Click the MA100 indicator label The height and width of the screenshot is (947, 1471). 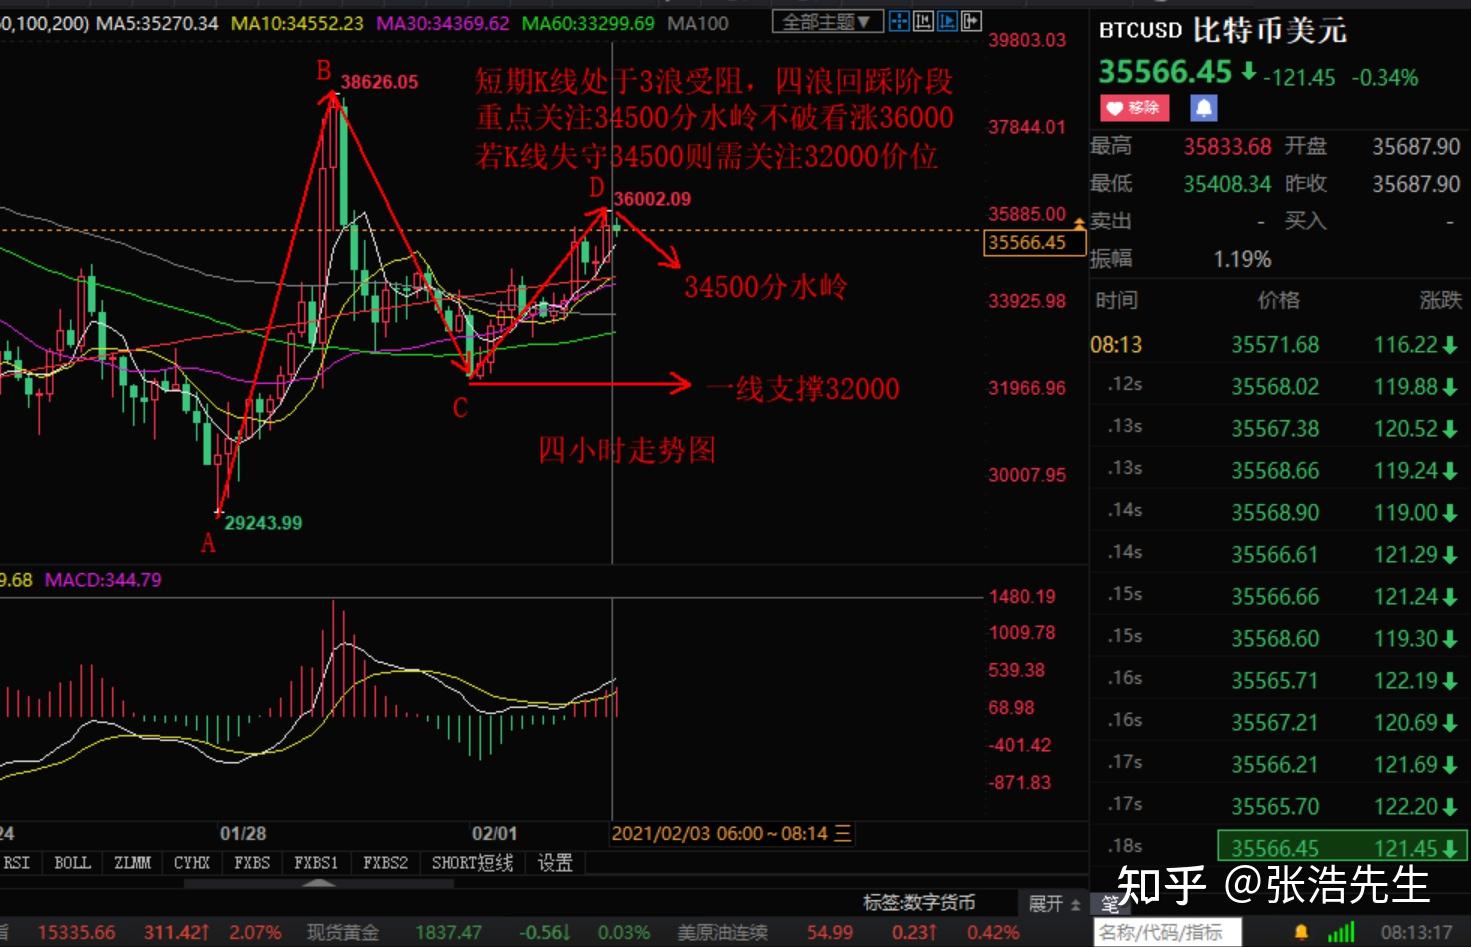tap(697, 23)
